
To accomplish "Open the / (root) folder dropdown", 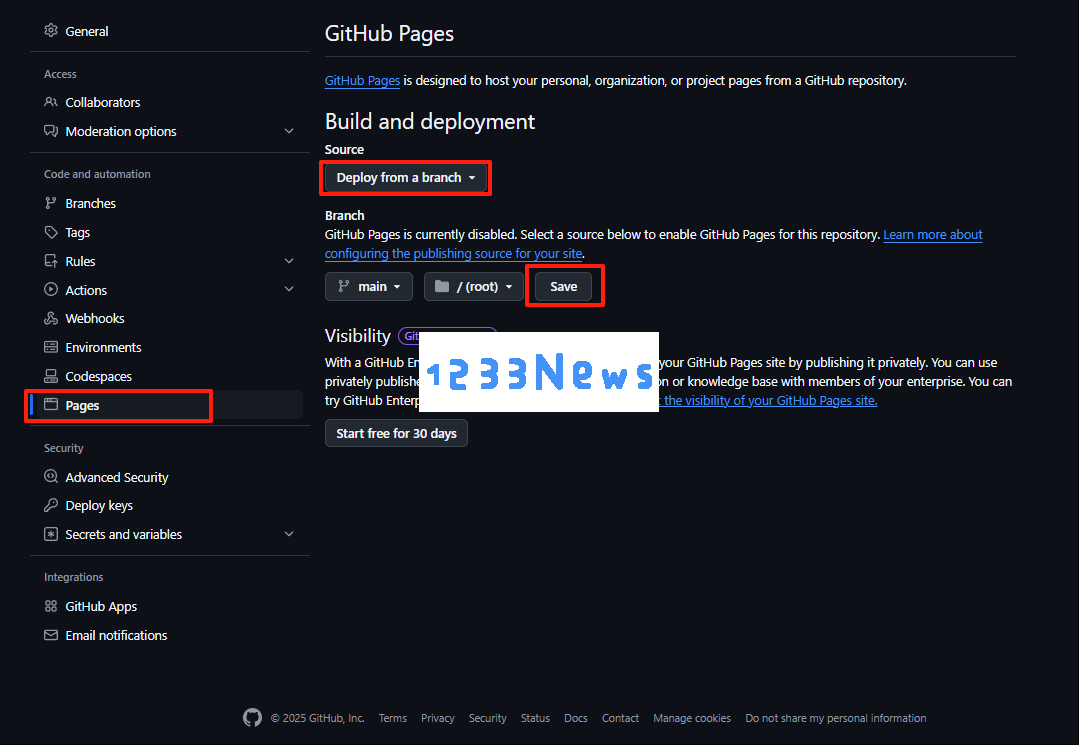I will pyautogui.click(x=474, y=286).
